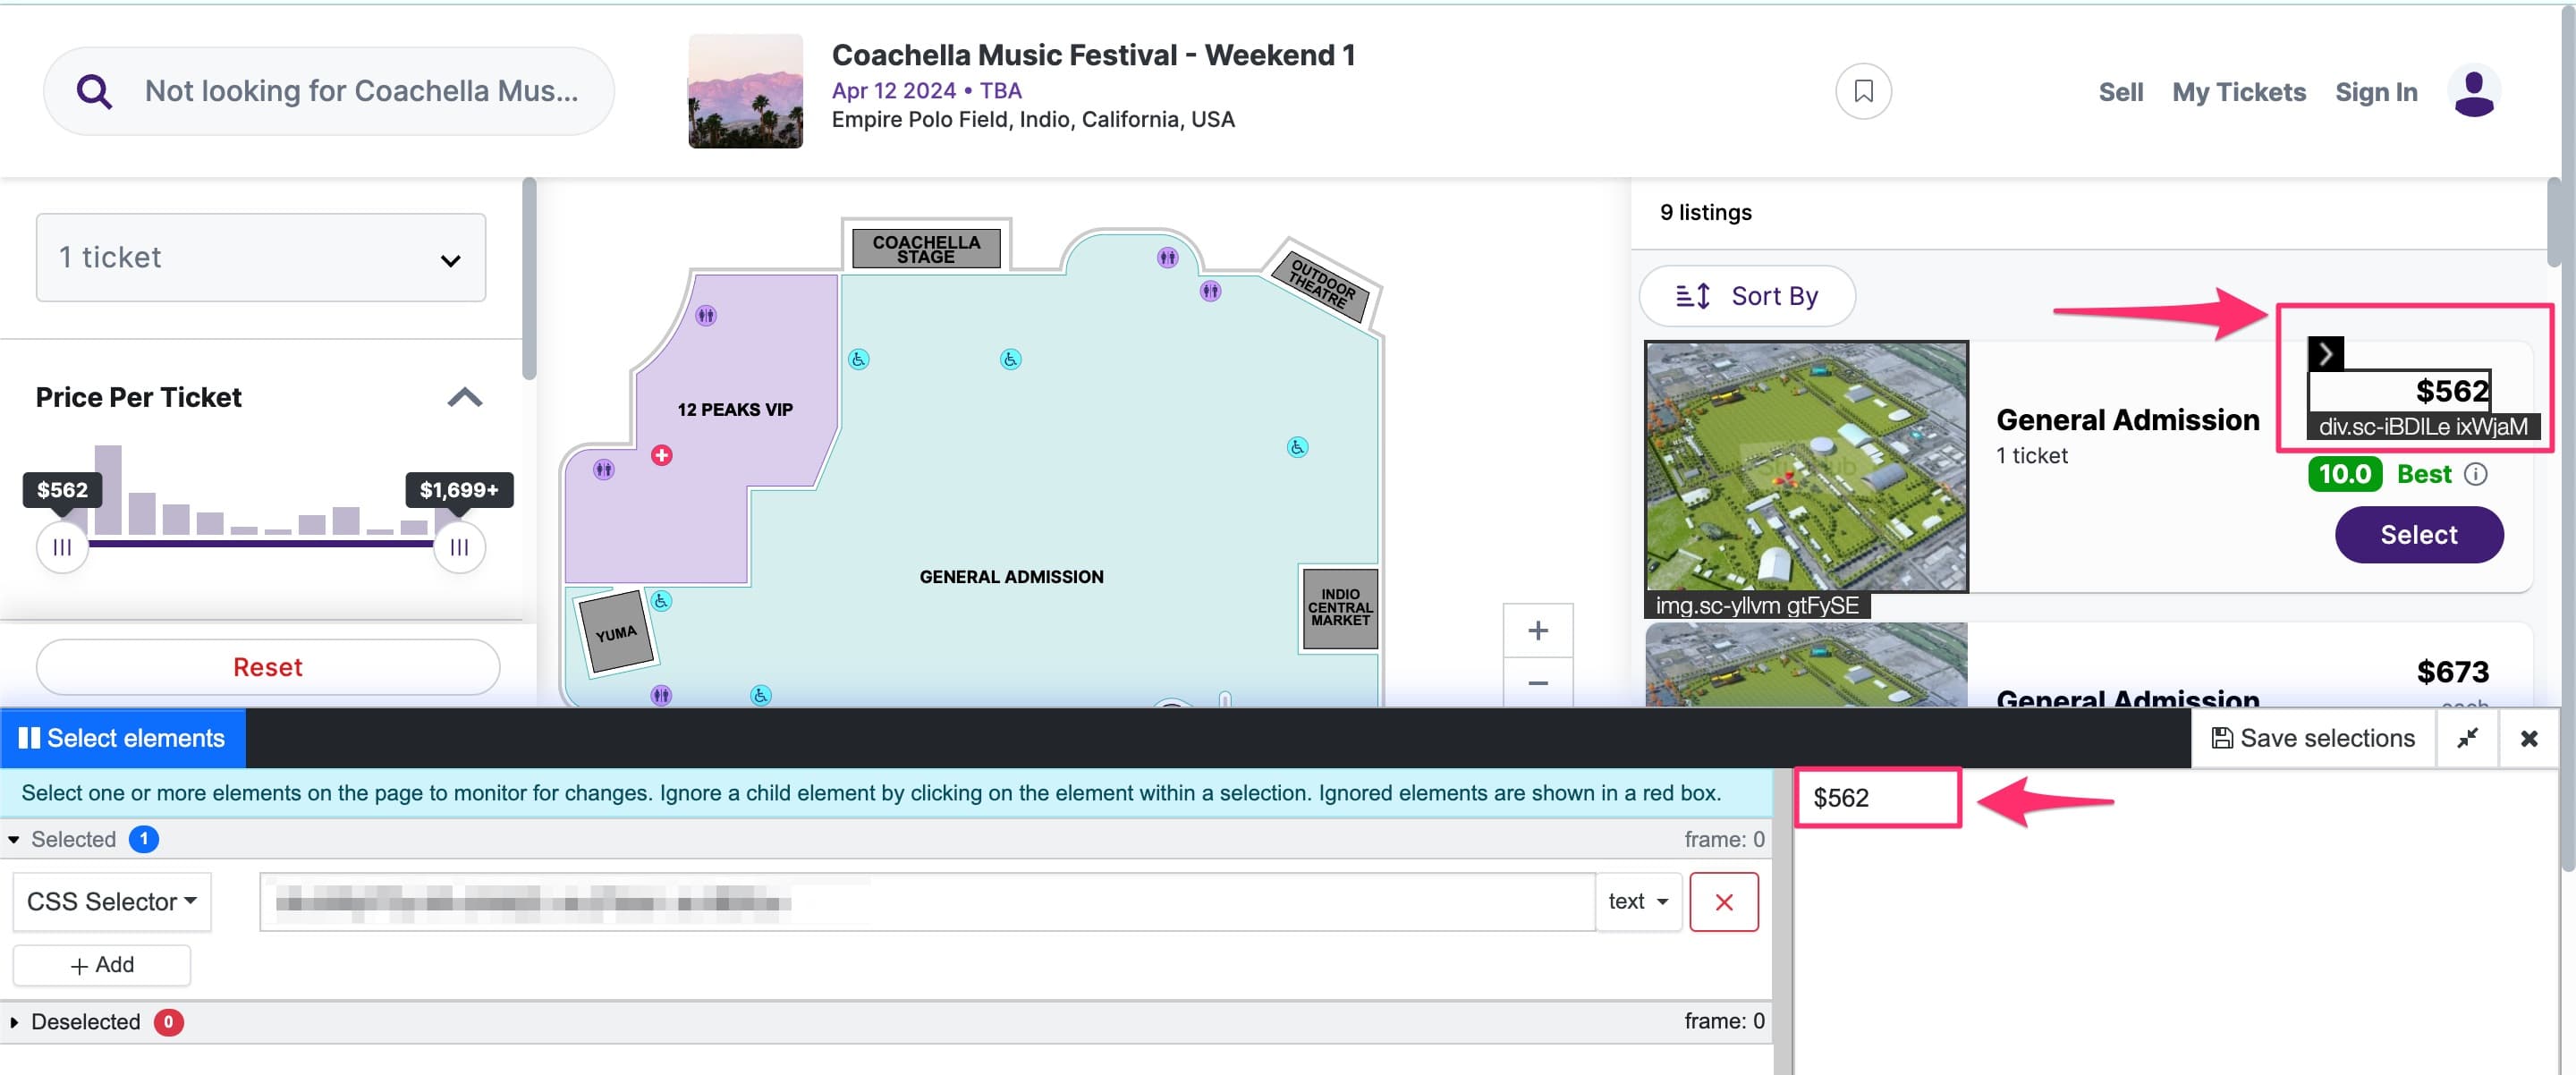This screenshot has width=2576, height=1075.
Task: Collapse the Price Per Ticket section
Action: pyautogui.click(x=464, y=397)
